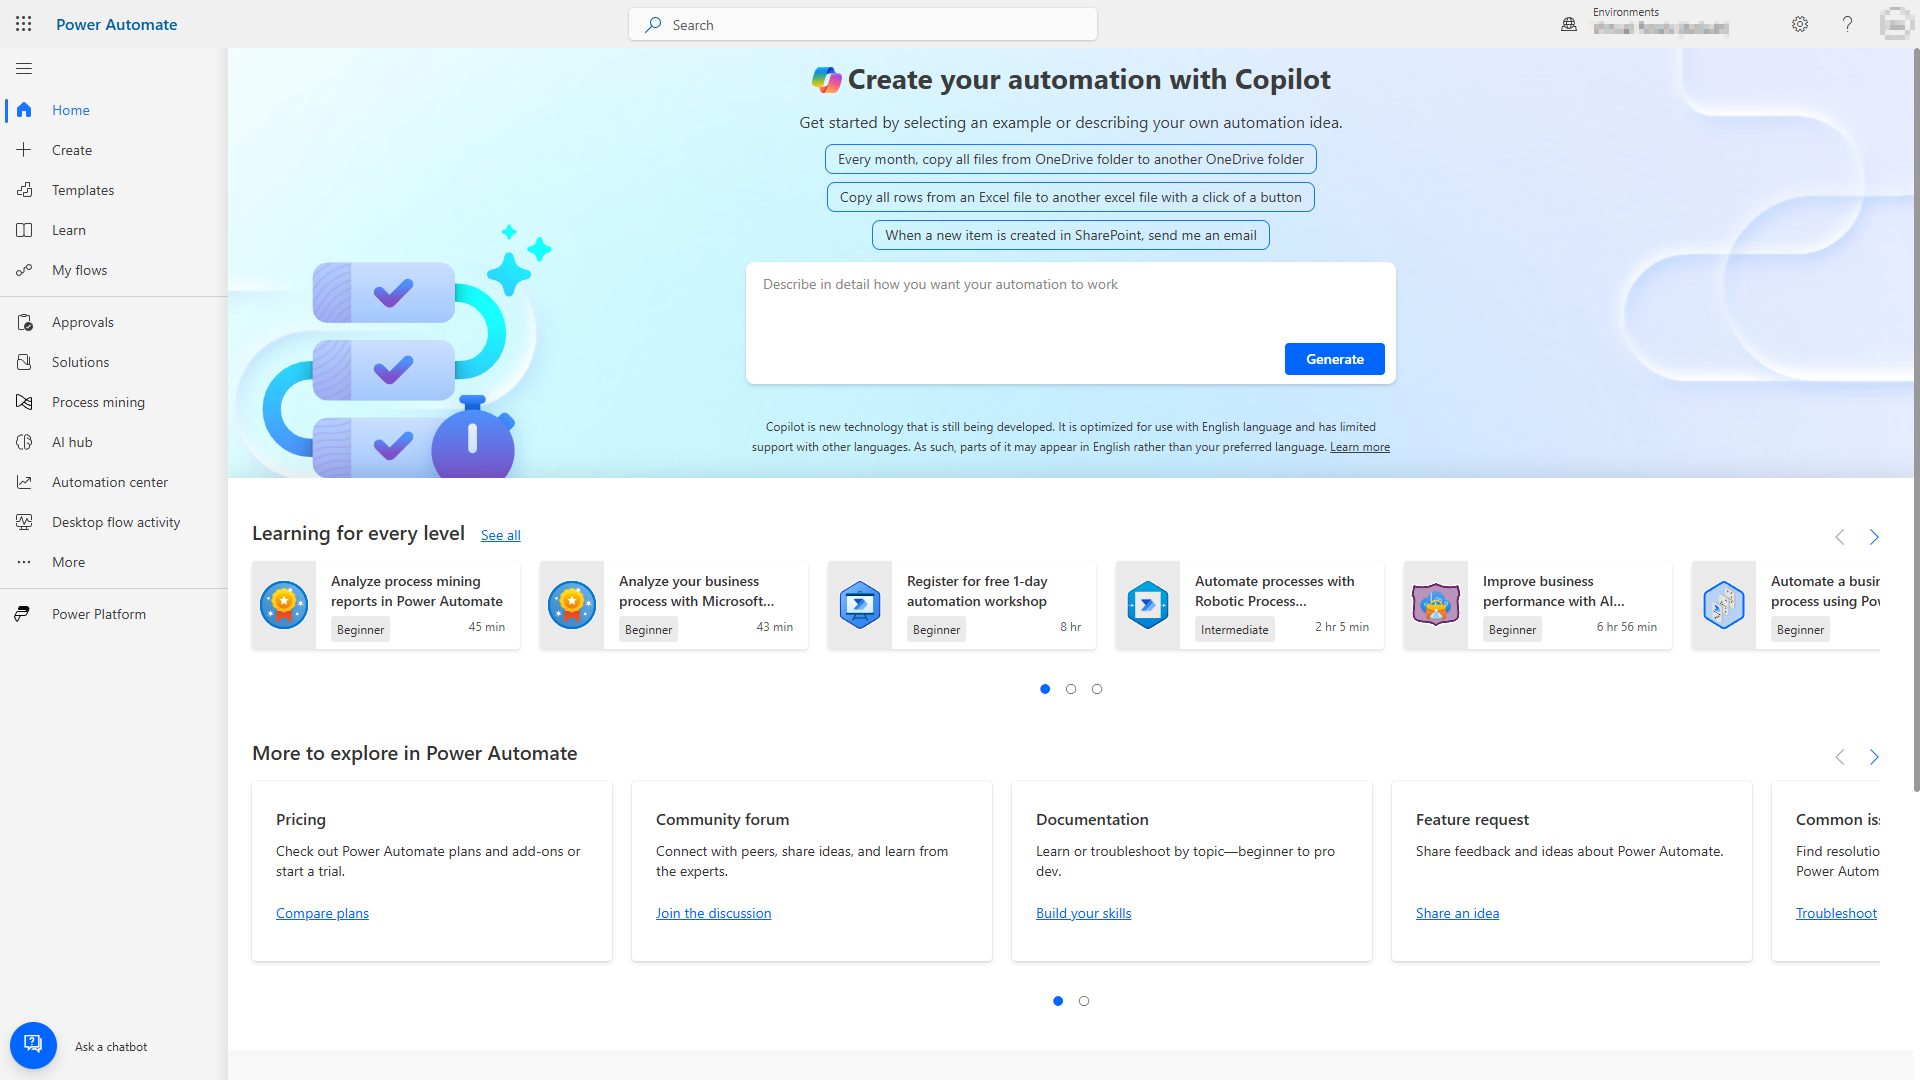
Task: Focus the top Search box
Action: 863,25
